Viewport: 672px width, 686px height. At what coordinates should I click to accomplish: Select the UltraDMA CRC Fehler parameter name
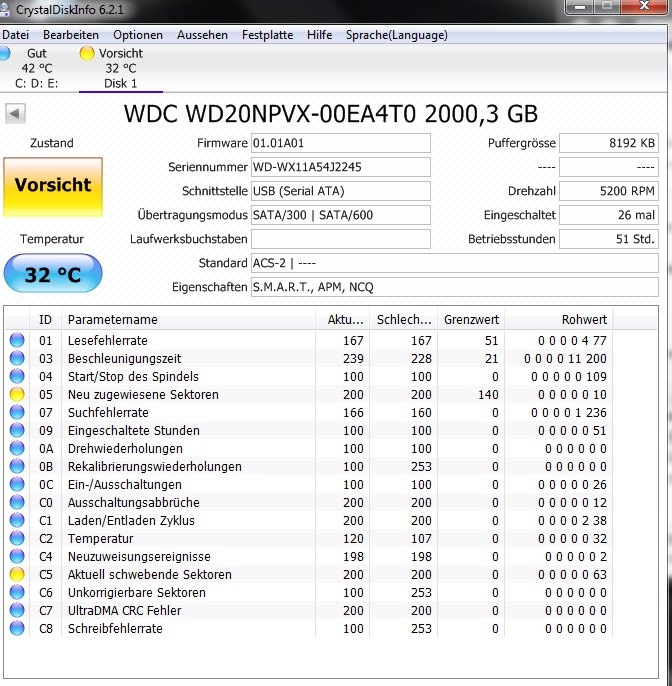(x=124, y=610)
